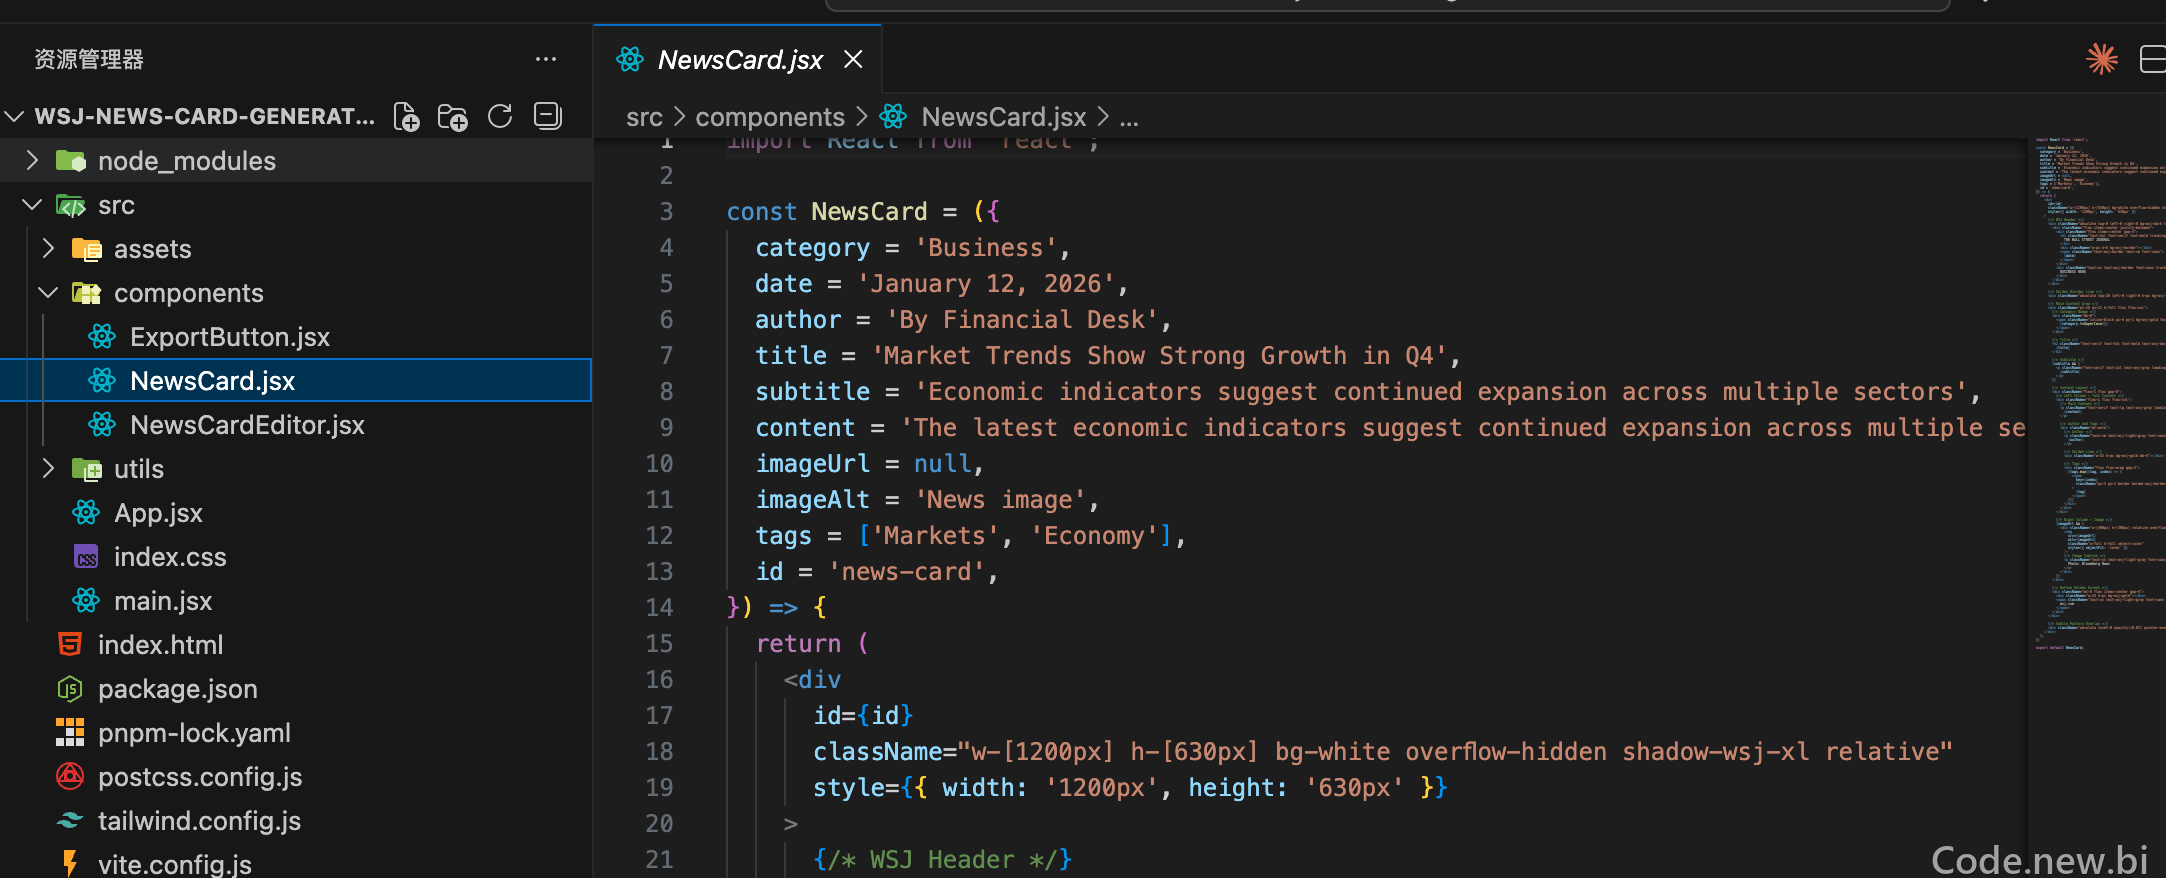Click the word return on line 15
Viewport: 2166px width, 878px height.
[x=798, y=643]
